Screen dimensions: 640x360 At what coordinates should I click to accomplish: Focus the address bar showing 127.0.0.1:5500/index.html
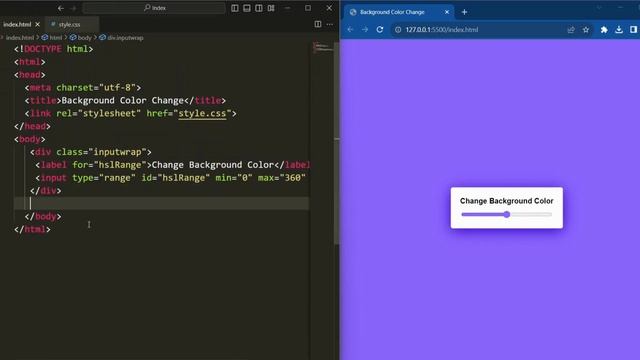pos(442,30)
